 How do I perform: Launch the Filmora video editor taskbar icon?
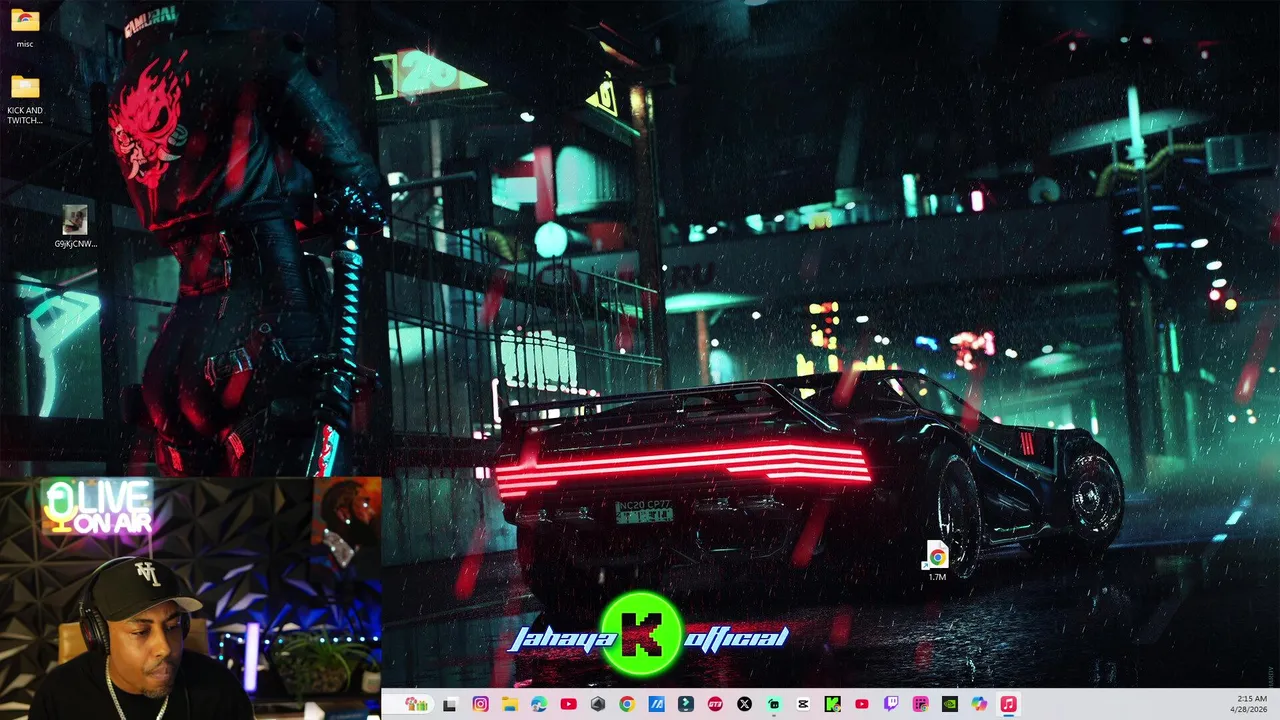685,704
